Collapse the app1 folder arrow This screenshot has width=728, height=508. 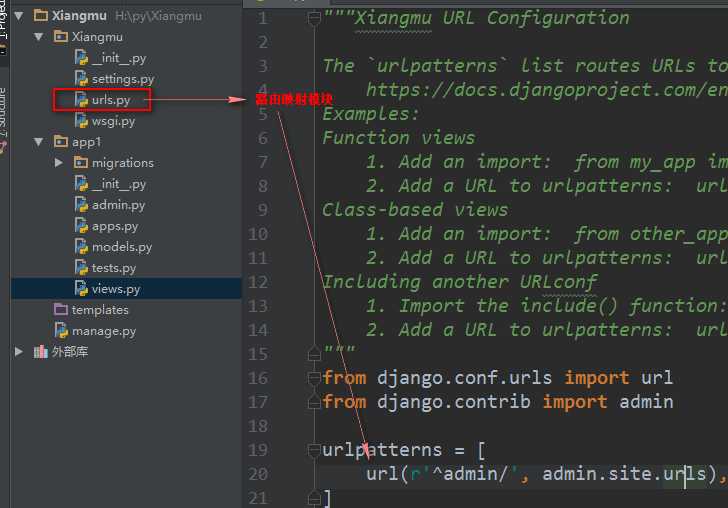click(39, 142)
